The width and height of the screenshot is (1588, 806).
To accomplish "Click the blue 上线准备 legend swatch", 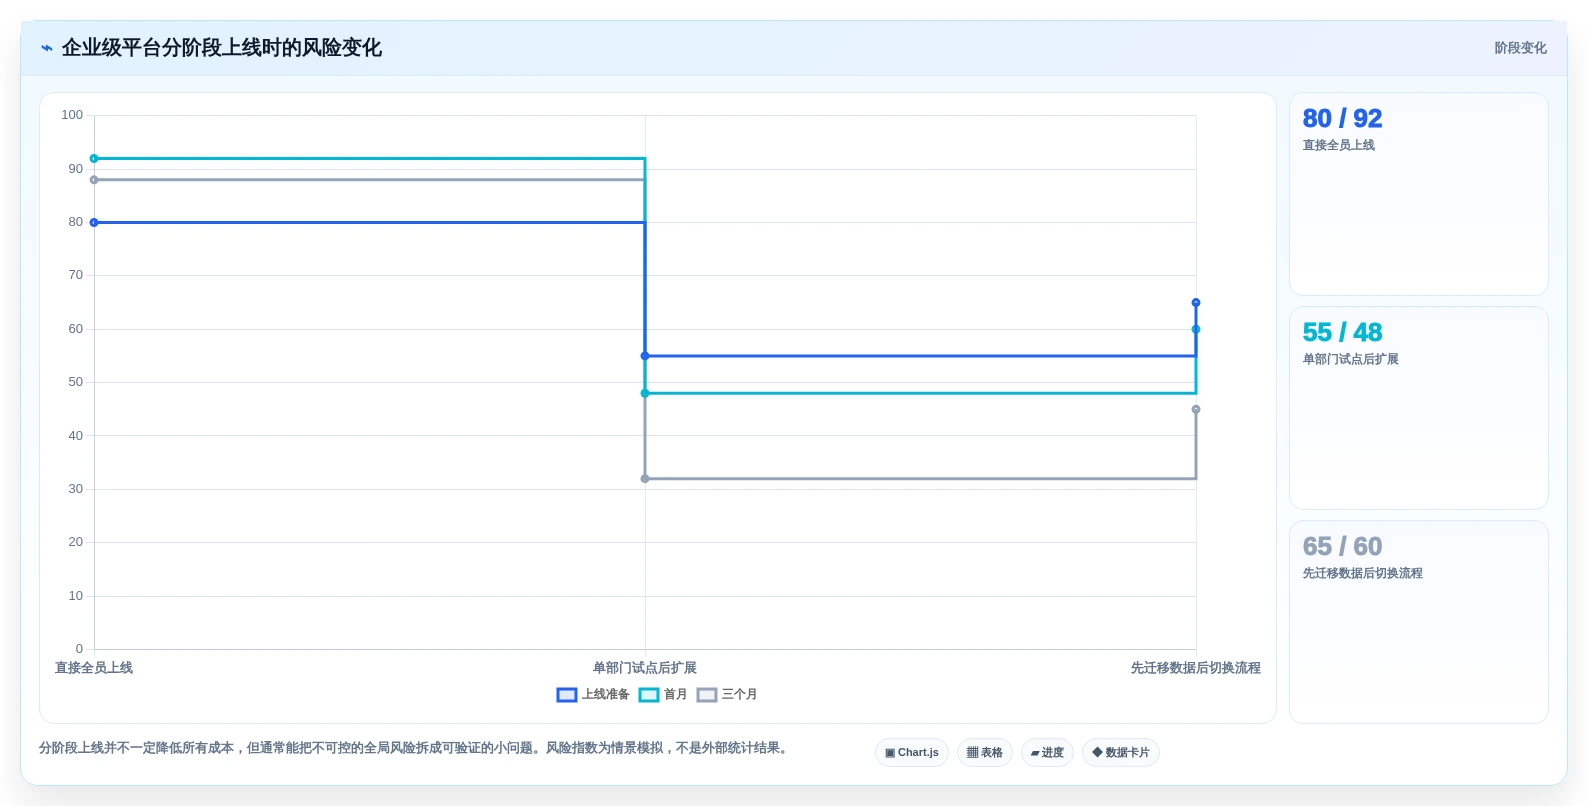I will [x=567, y=695].
